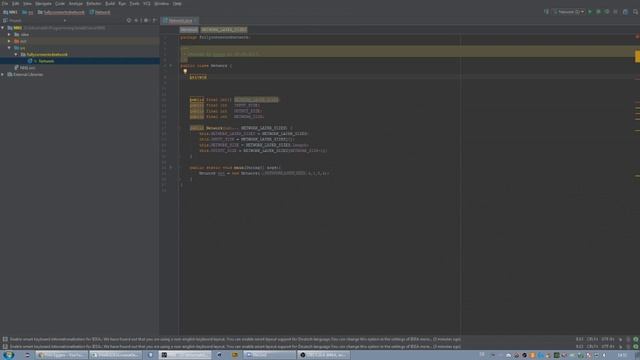
Task: Expand the out folder
Action: (x=9, y=41)
